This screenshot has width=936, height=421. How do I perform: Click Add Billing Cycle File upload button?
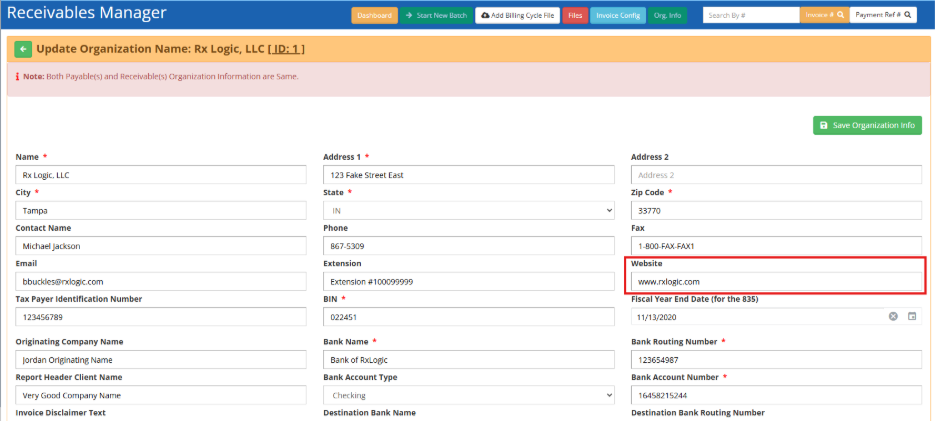tap(517, 15)
